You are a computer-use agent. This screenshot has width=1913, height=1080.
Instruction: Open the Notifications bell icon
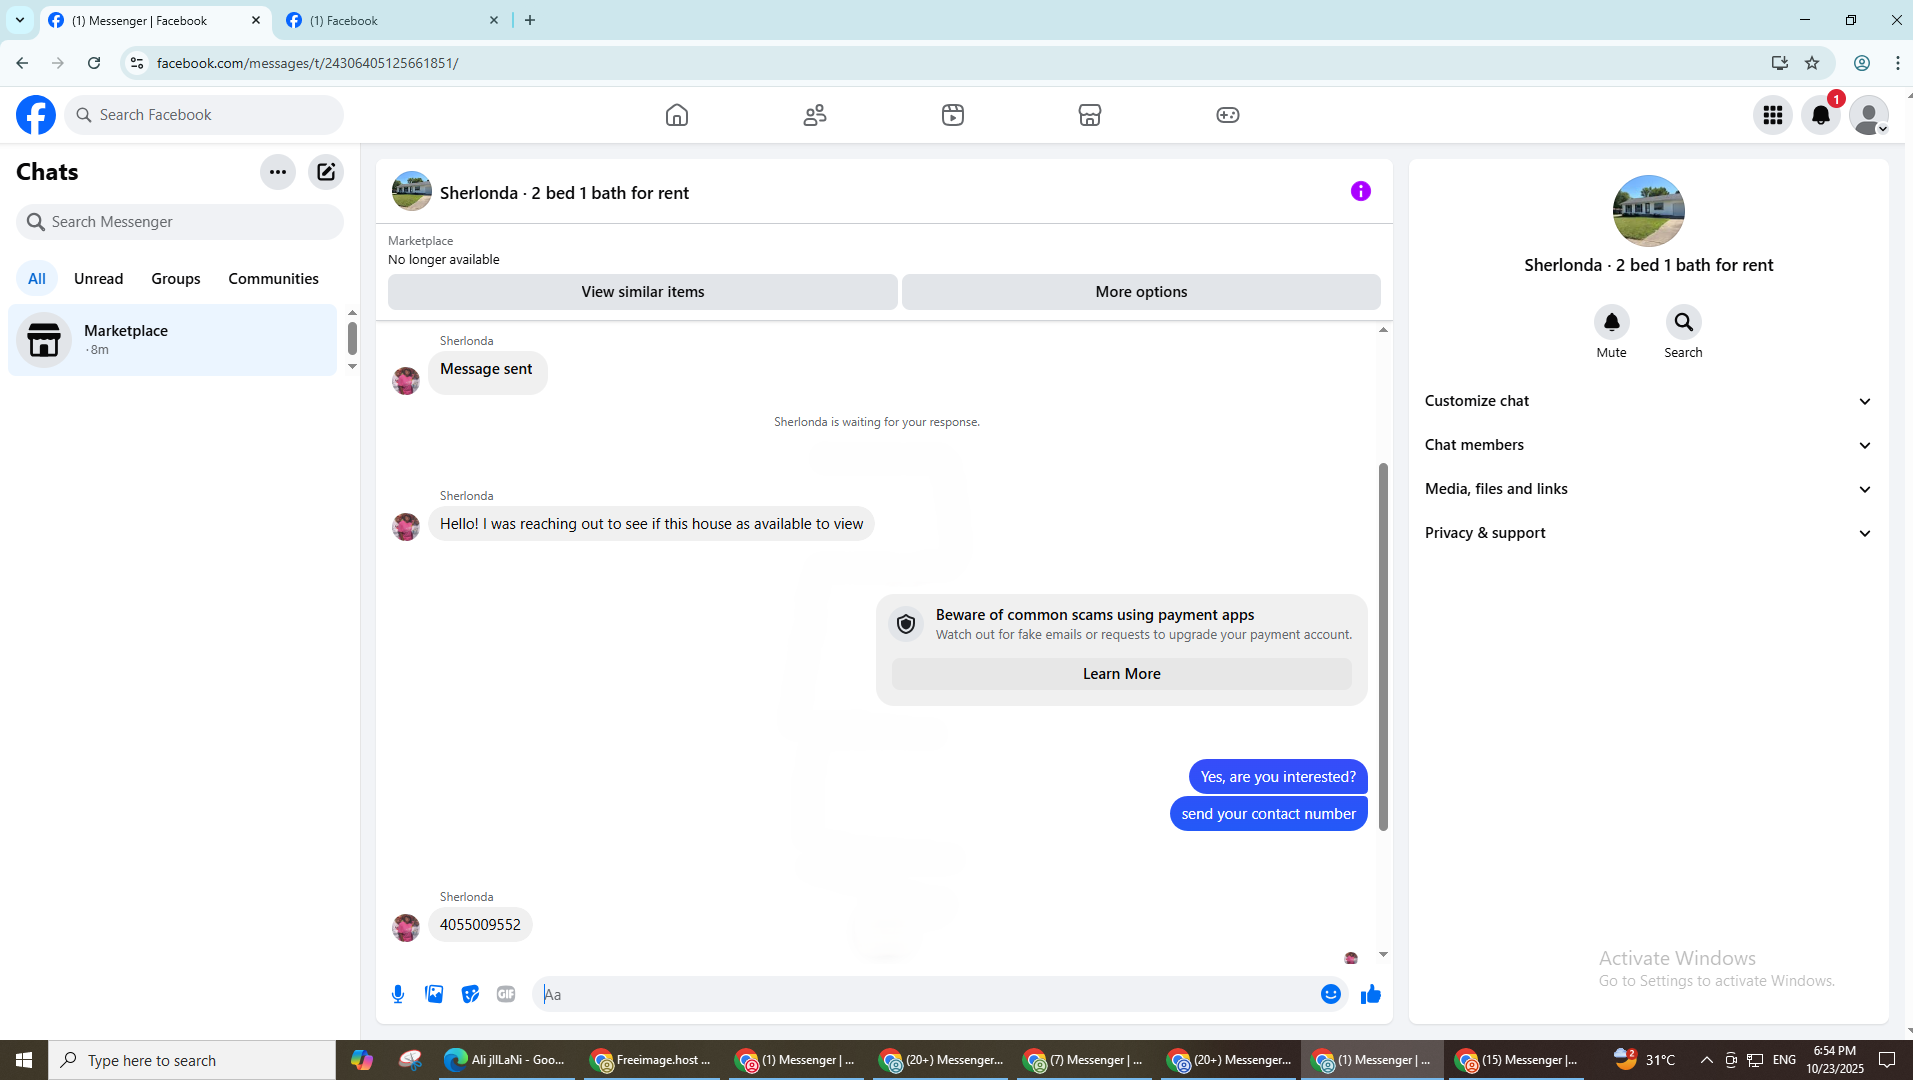[1821, 115]
